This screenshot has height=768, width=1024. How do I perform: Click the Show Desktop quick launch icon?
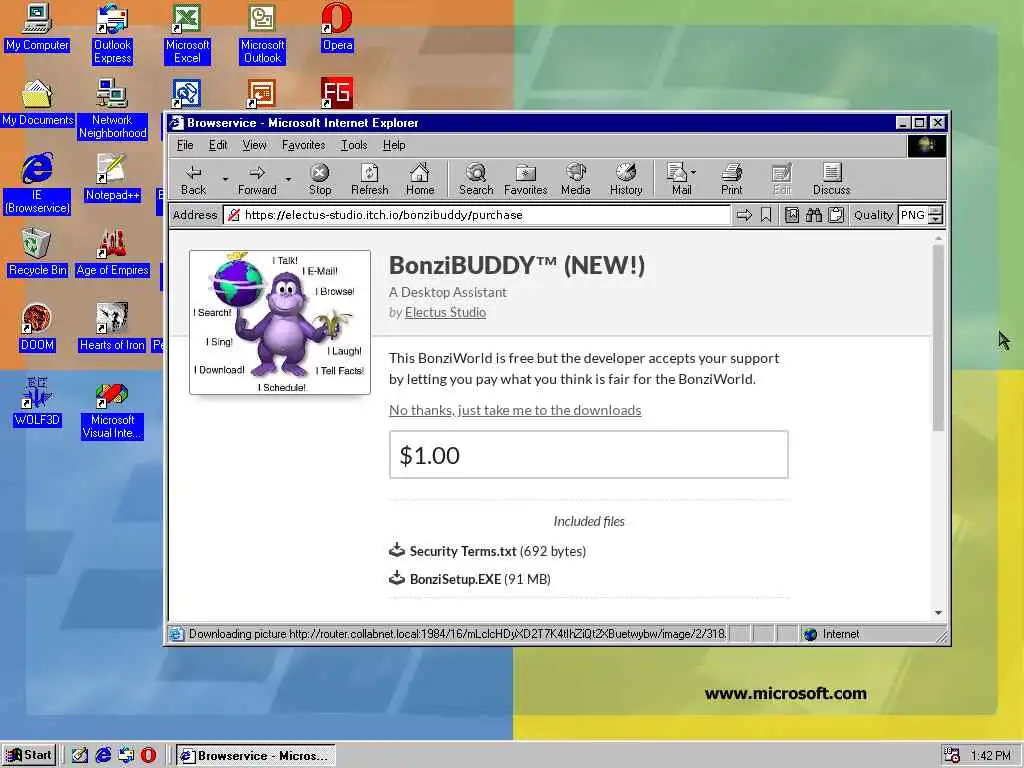tap(80, 756)
